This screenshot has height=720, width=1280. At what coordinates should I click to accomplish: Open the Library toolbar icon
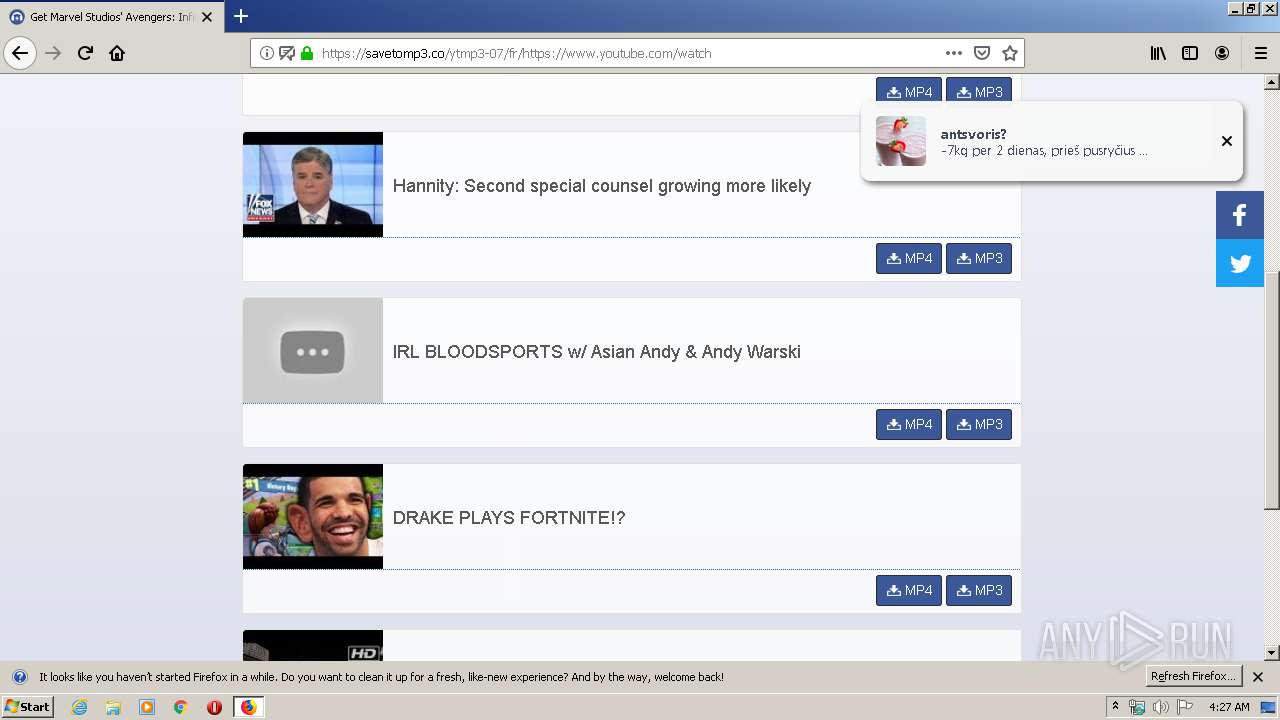[1158, 53]
